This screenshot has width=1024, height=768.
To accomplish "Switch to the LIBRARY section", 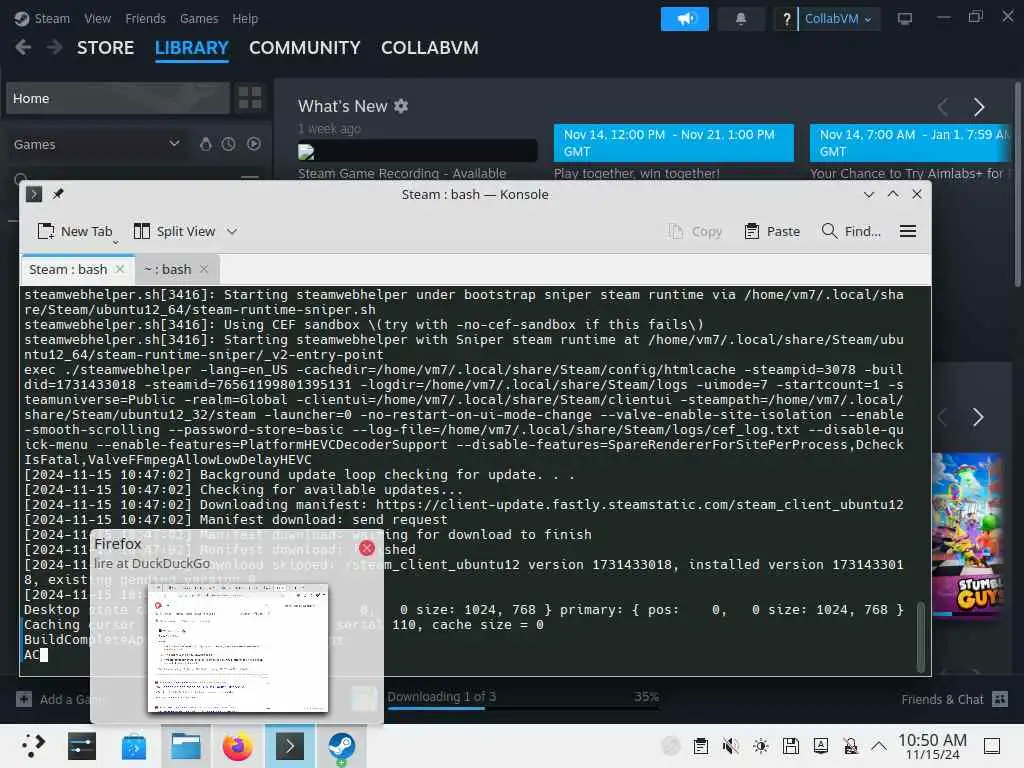I will coord(191,48).
